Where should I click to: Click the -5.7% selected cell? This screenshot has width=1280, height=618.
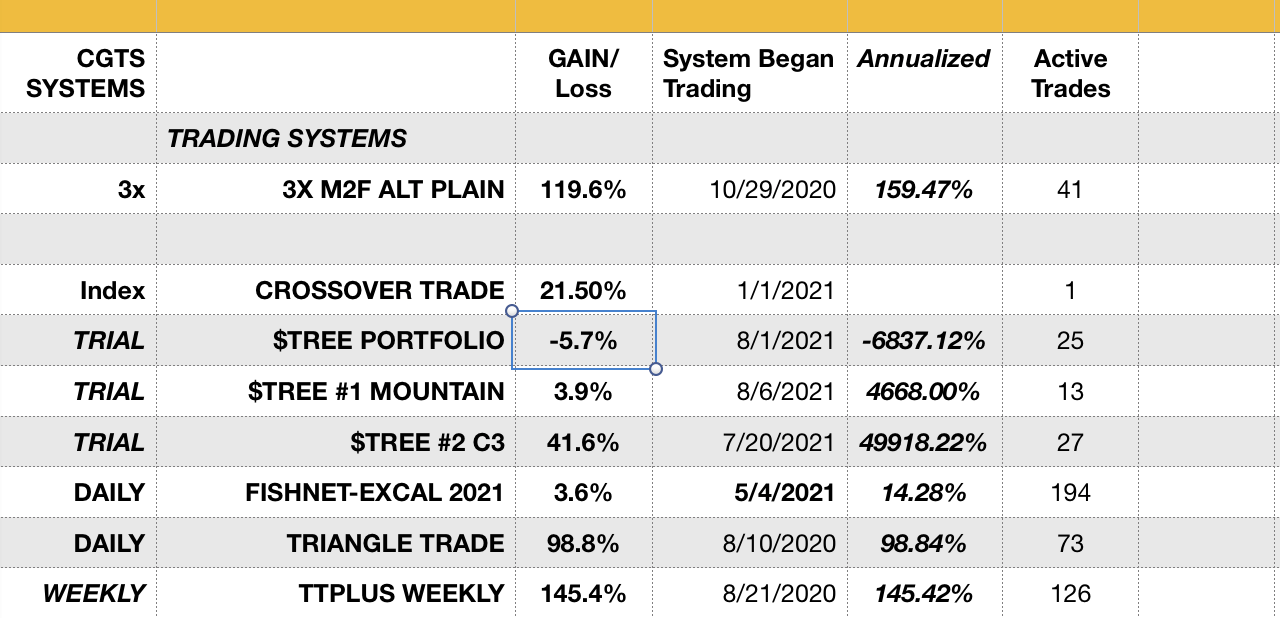583,341
